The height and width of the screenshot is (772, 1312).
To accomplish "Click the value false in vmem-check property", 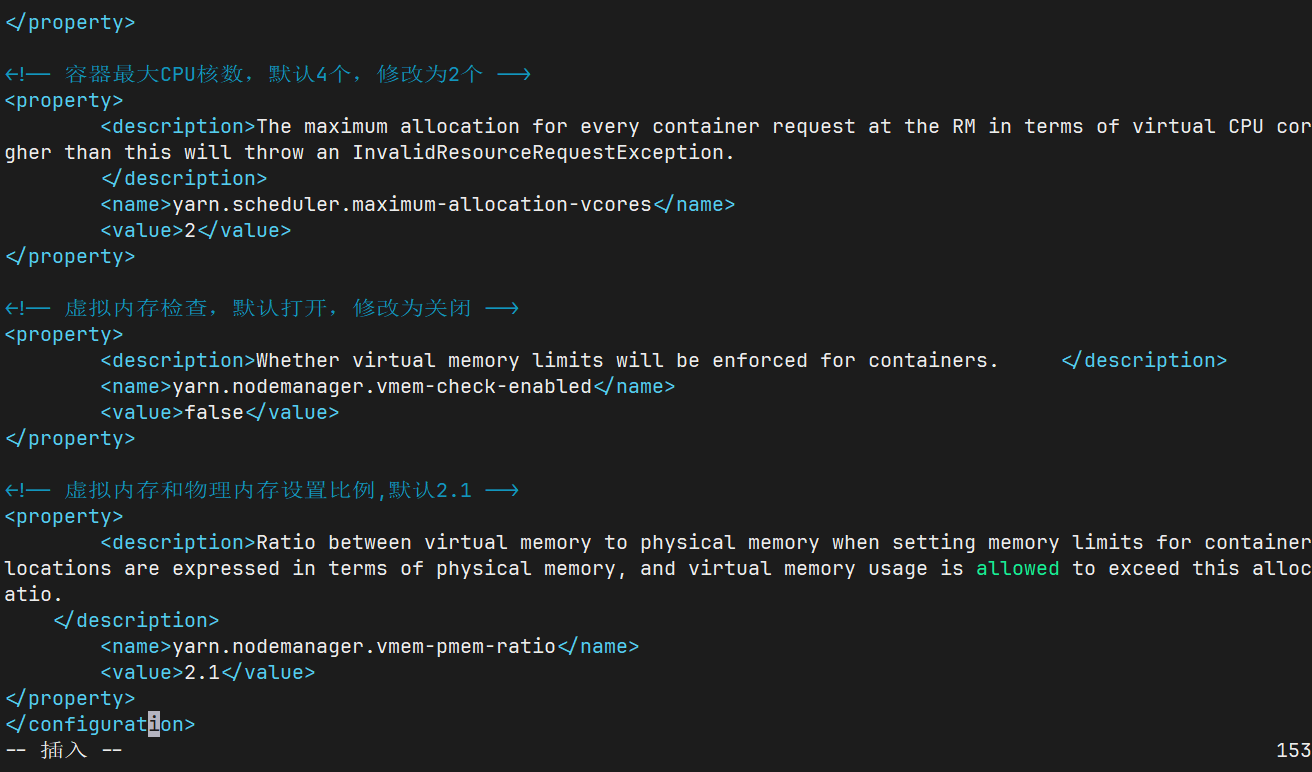I will (214, 412).
